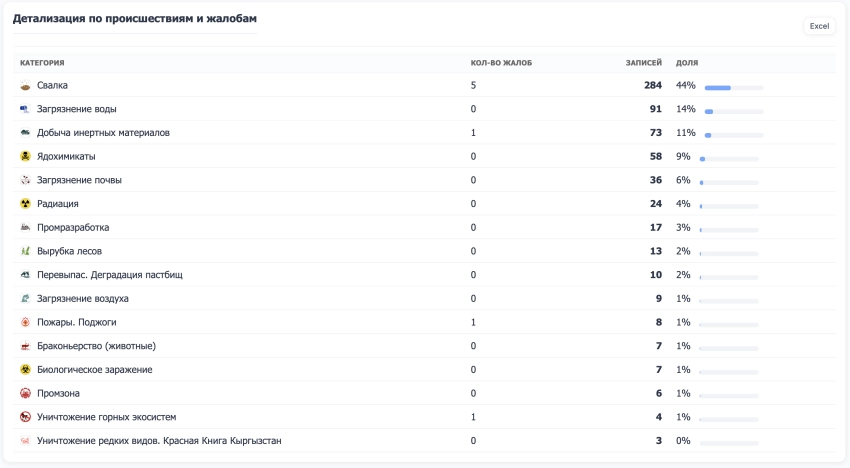
Task: Click the 284 records count for Свалка
Action: (652, 86)
